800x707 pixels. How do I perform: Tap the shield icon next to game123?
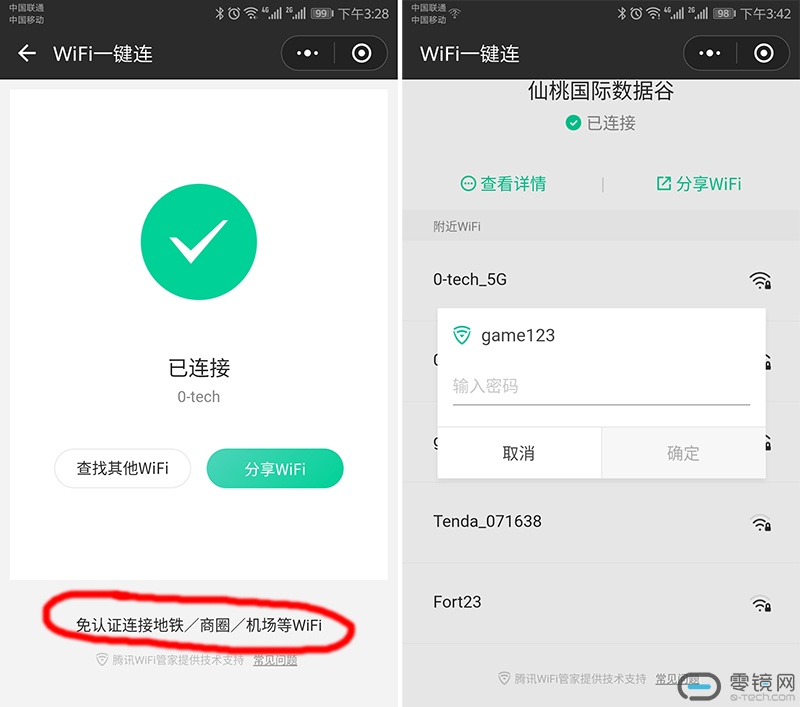[462, 335]
